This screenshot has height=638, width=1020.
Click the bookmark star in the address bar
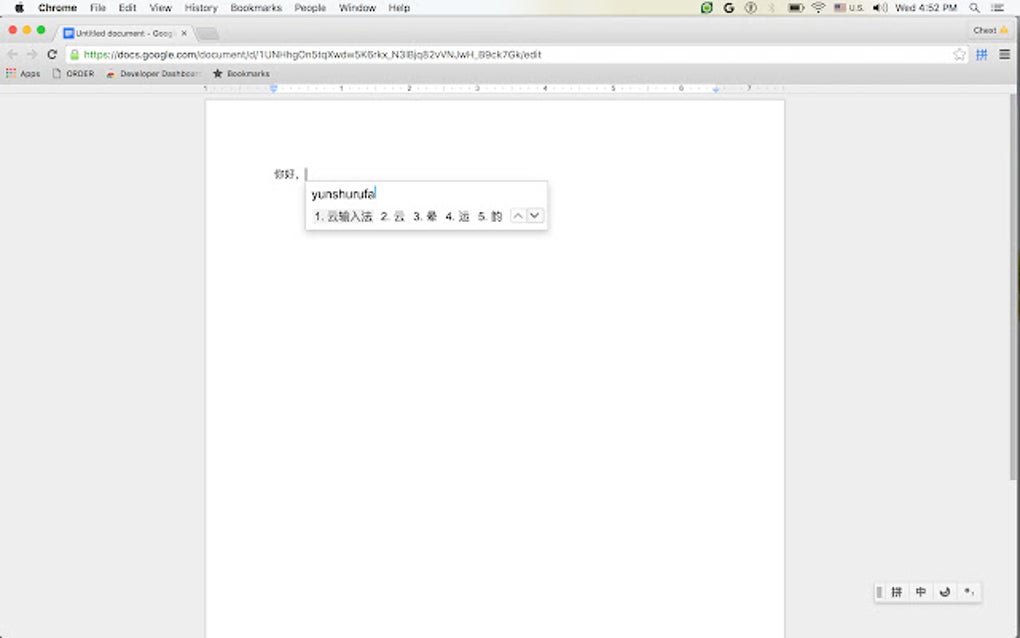[x=957, y=55]
